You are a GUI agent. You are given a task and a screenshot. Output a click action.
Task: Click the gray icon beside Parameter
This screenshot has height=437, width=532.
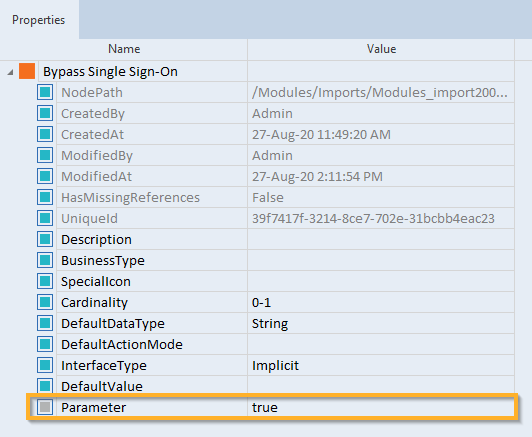coord(45,407)
